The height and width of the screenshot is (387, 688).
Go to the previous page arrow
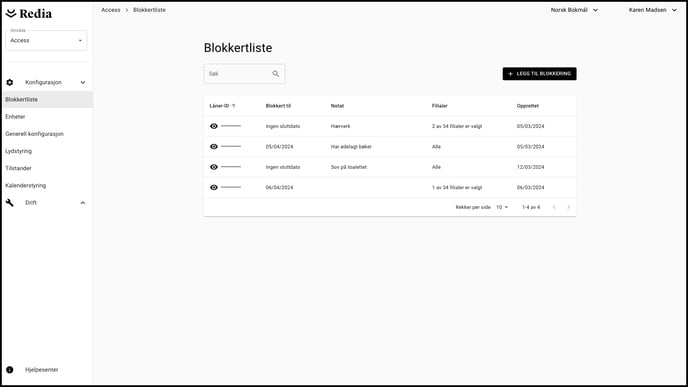554,207
